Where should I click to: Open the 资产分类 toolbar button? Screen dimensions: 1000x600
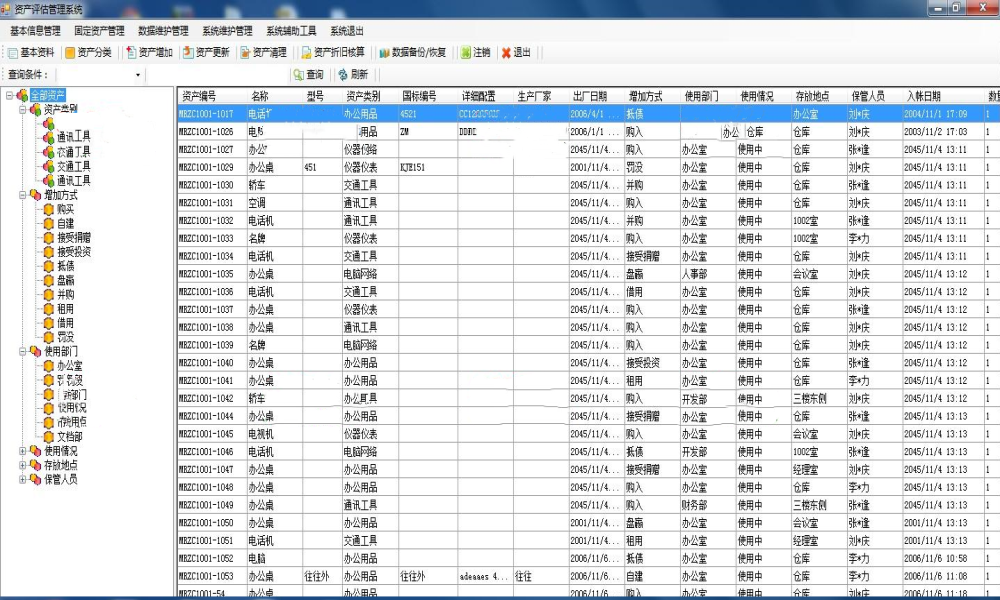coord(88,52)
